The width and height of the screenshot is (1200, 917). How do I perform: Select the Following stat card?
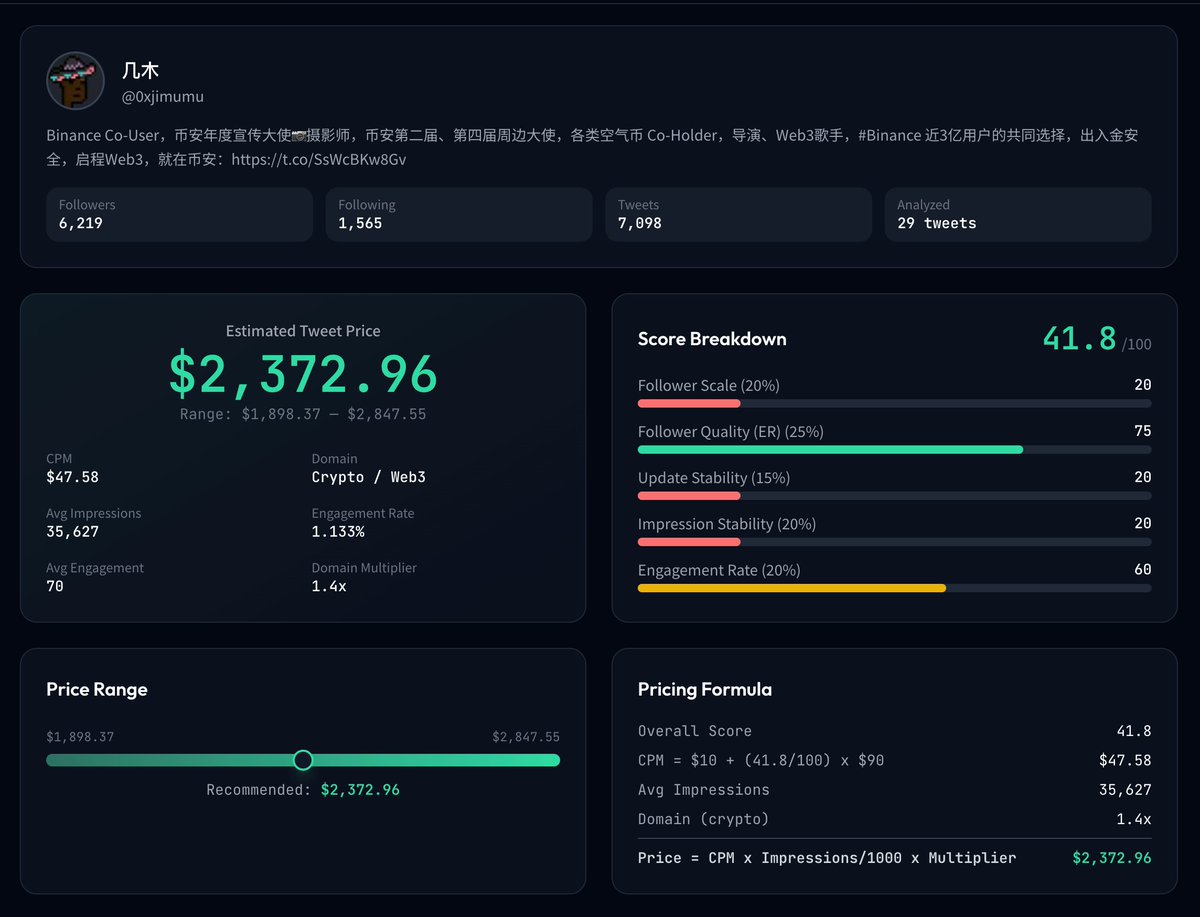coord(459,214)
